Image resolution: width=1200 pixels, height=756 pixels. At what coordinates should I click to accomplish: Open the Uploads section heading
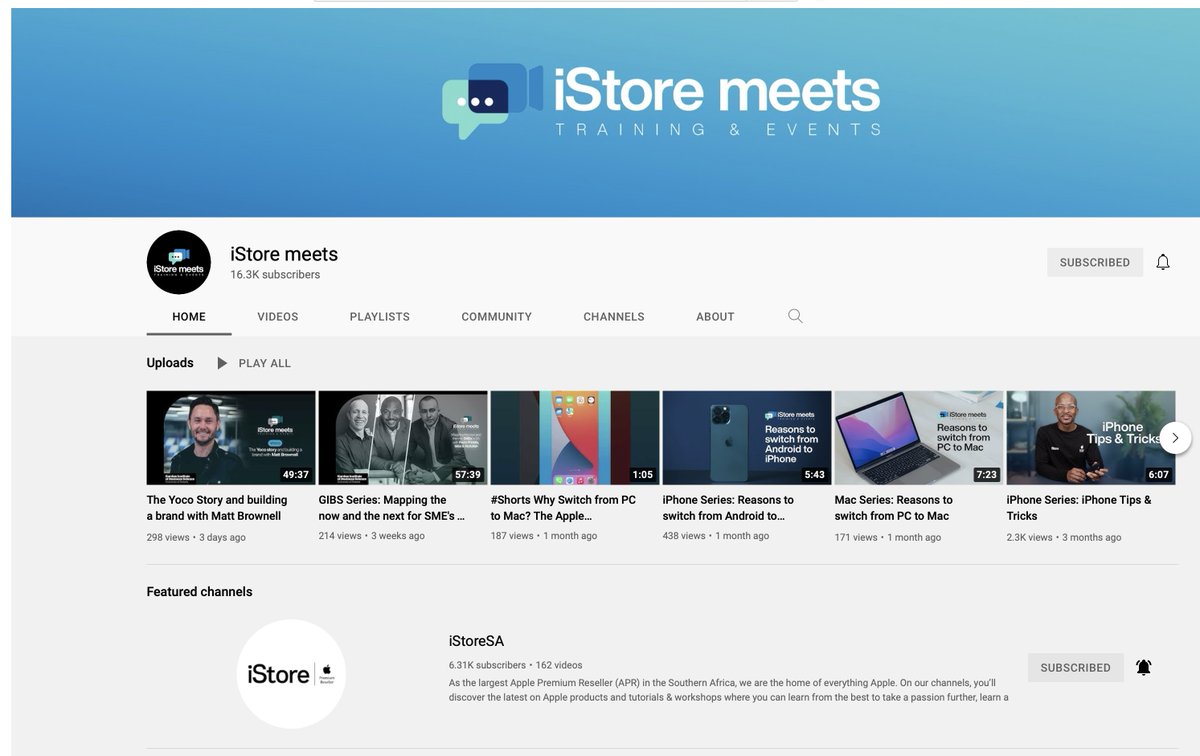click(x=170, y=363)
